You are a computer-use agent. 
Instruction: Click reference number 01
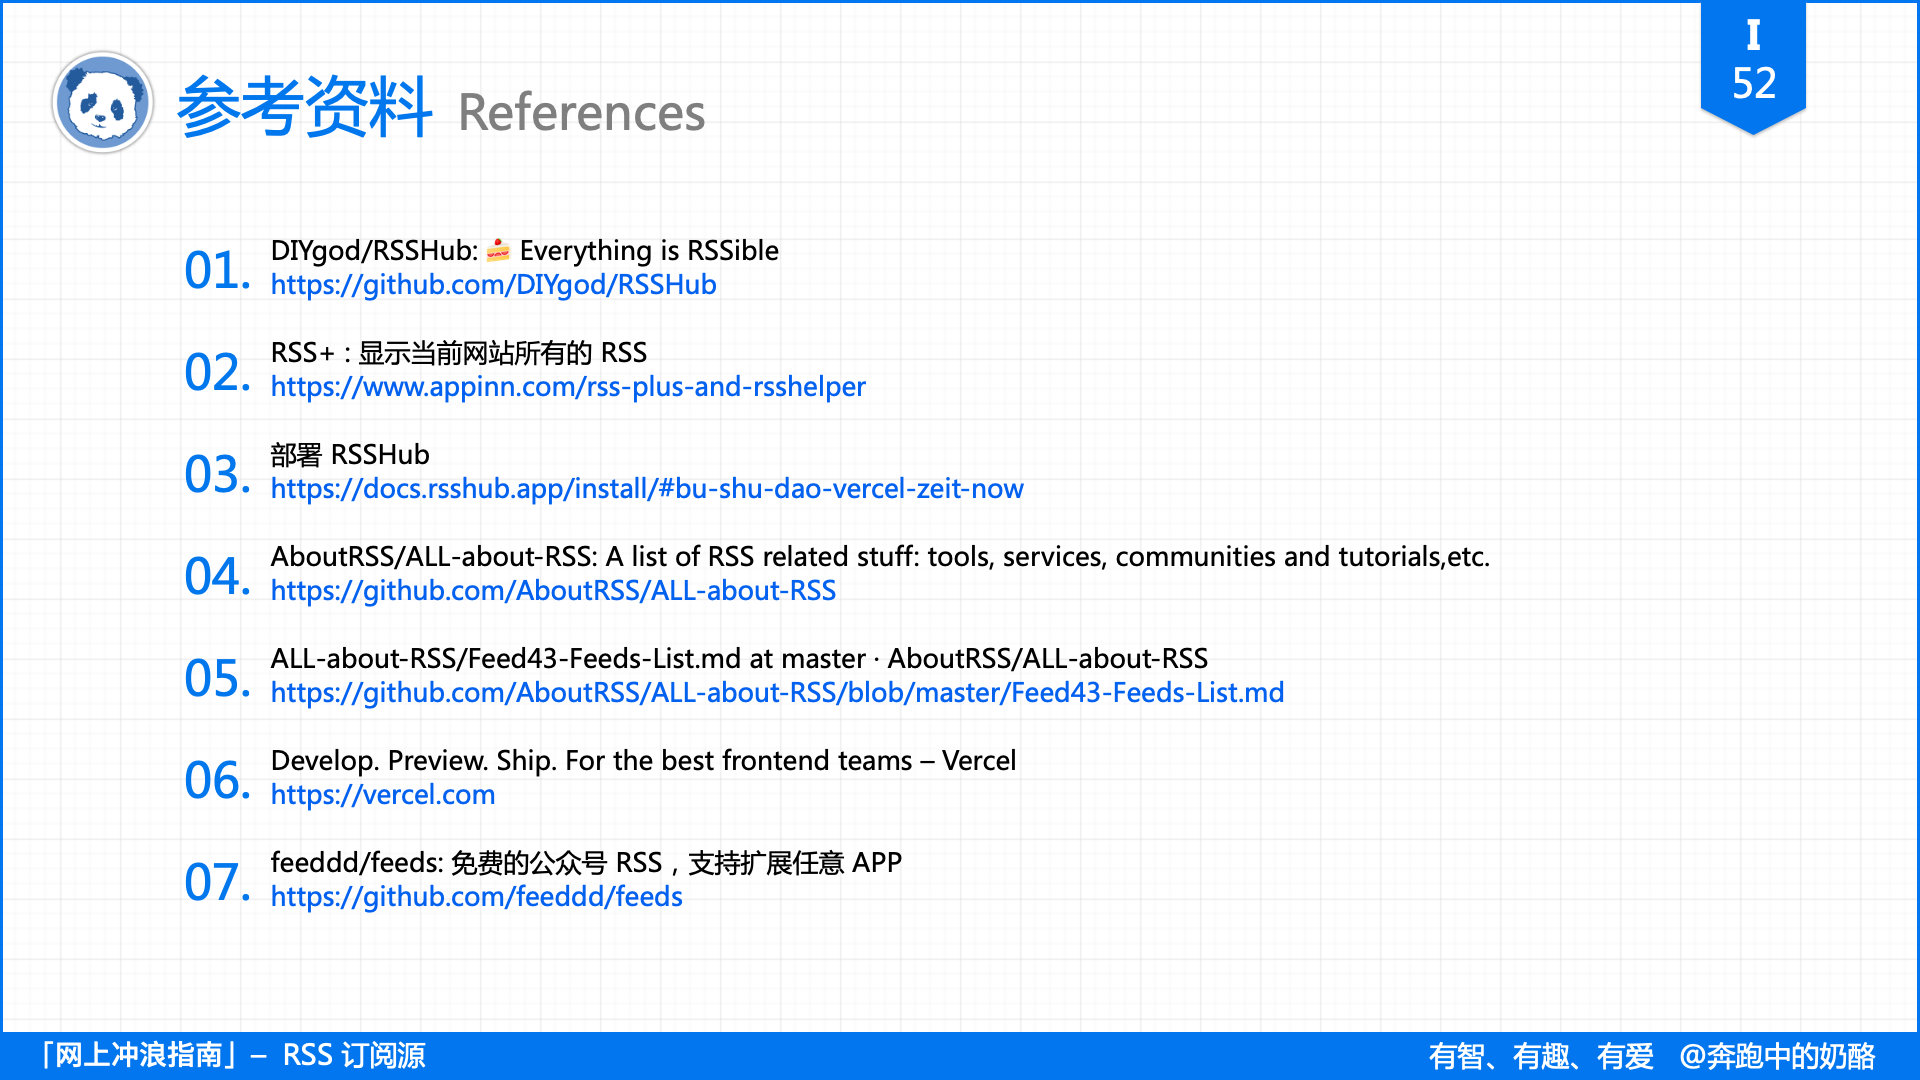pyautogui.click(x=216, y=271)
